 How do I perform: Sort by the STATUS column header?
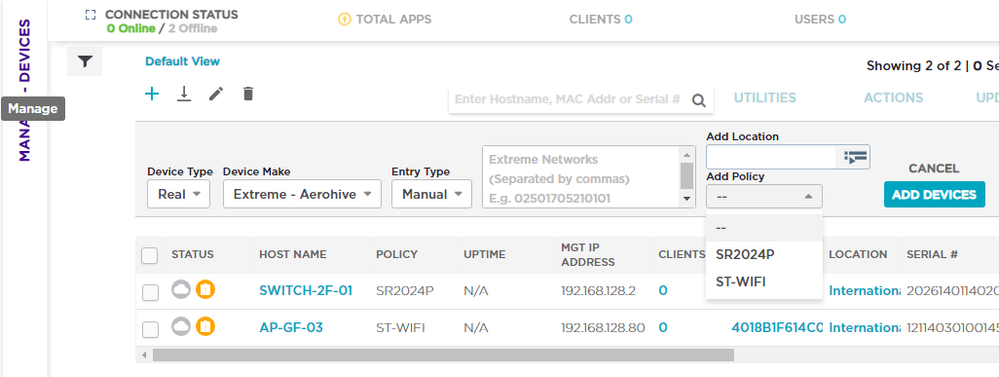coord(192,255)
